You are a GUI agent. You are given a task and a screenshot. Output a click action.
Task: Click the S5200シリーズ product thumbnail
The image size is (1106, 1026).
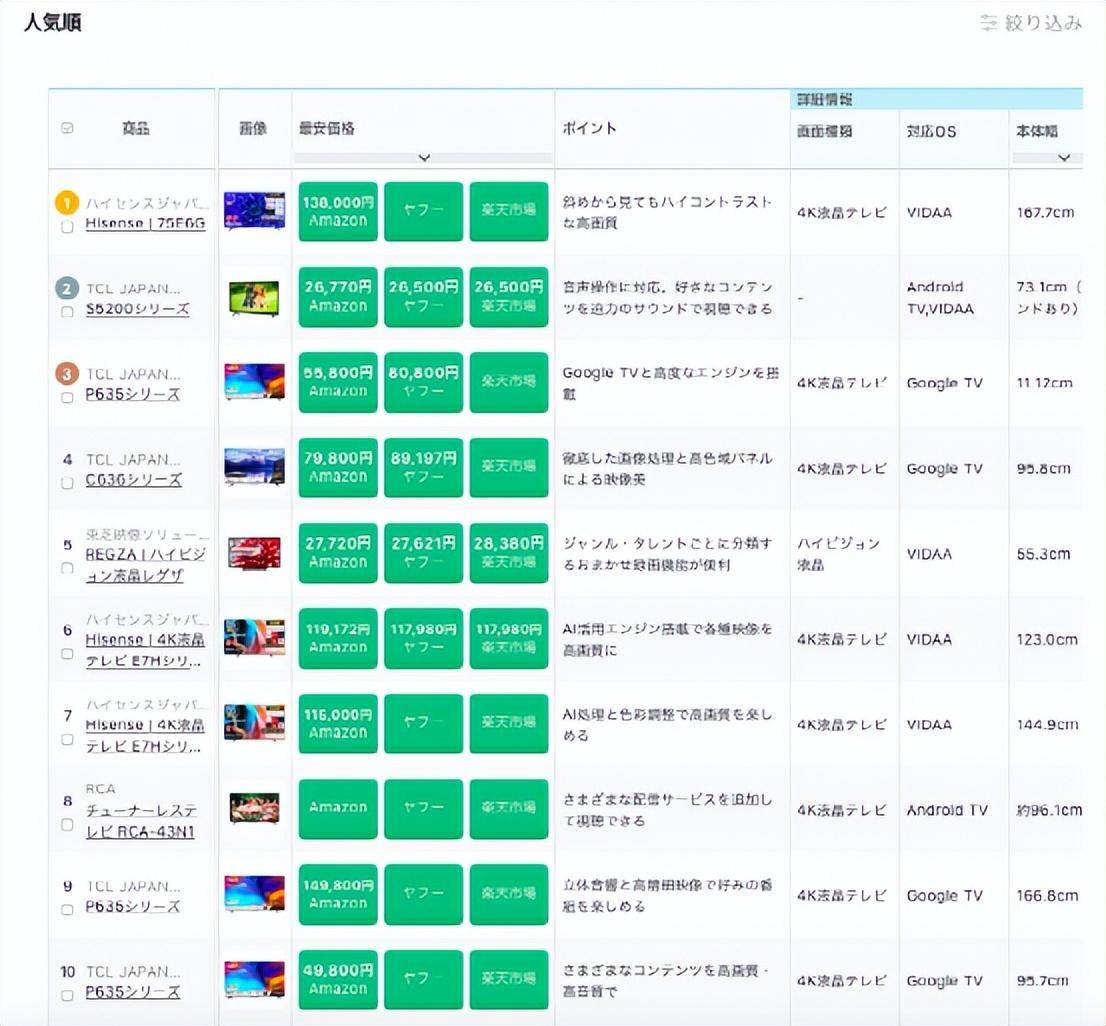tap(255, 298)
